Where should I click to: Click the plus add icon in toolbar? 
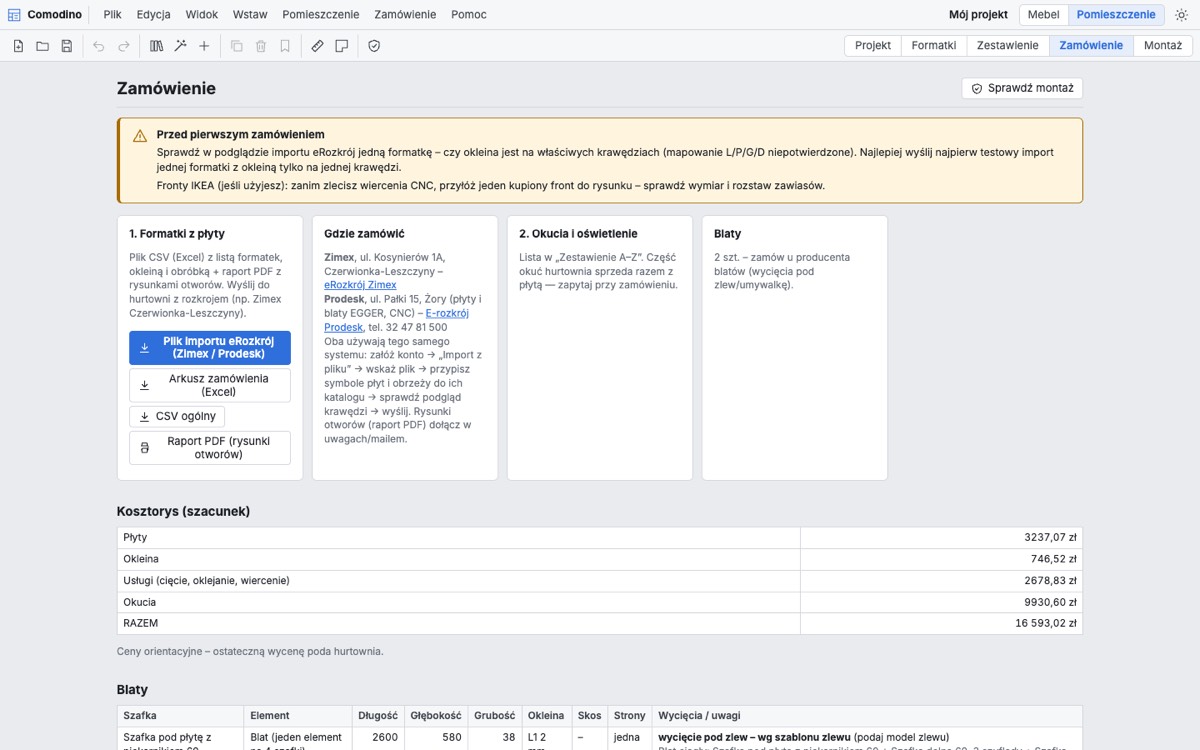pyautogui.click(x=204, y=46)
